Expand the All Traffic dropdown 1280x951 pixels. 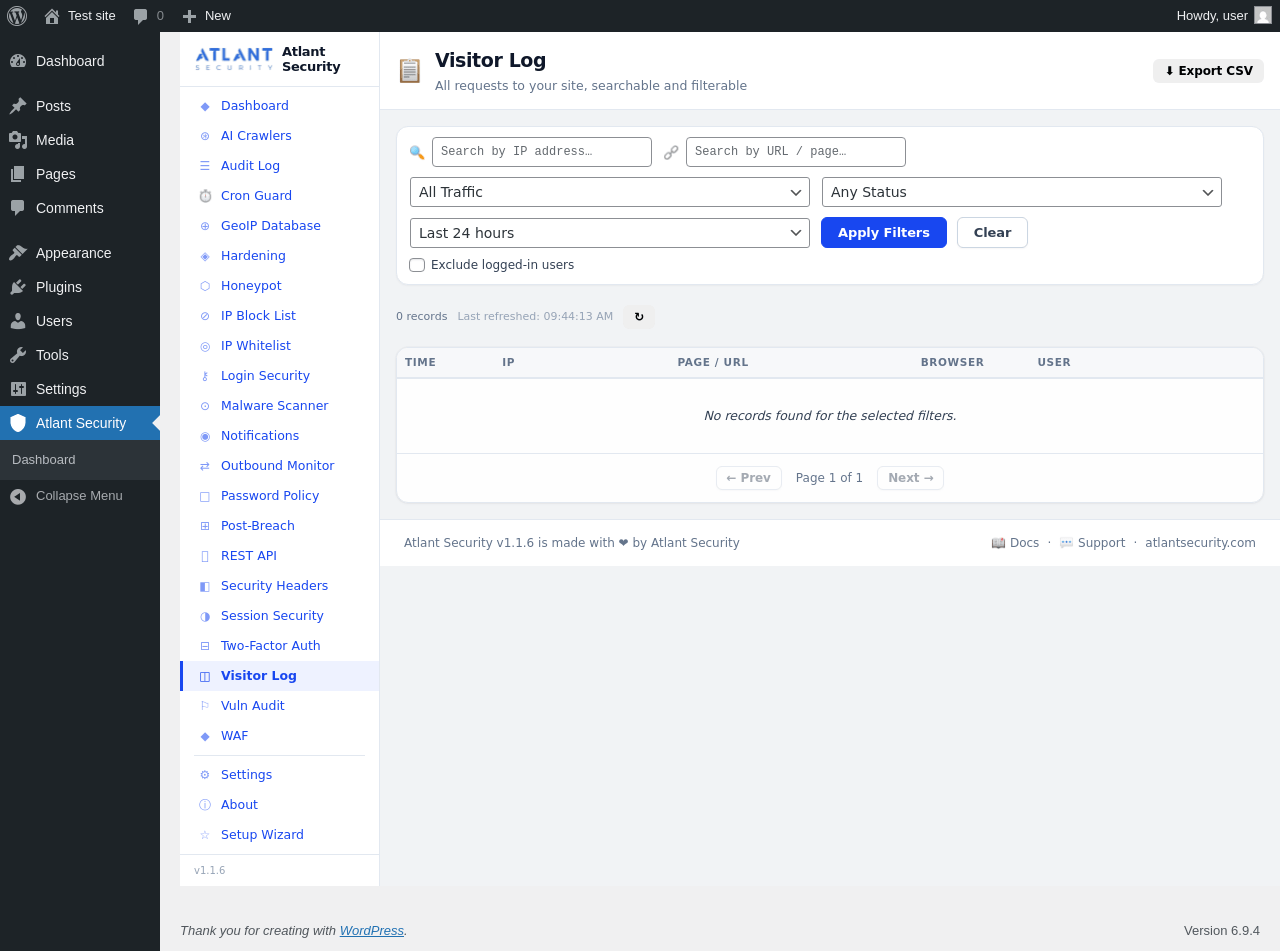pyautogui.click(x=610, y=192)
